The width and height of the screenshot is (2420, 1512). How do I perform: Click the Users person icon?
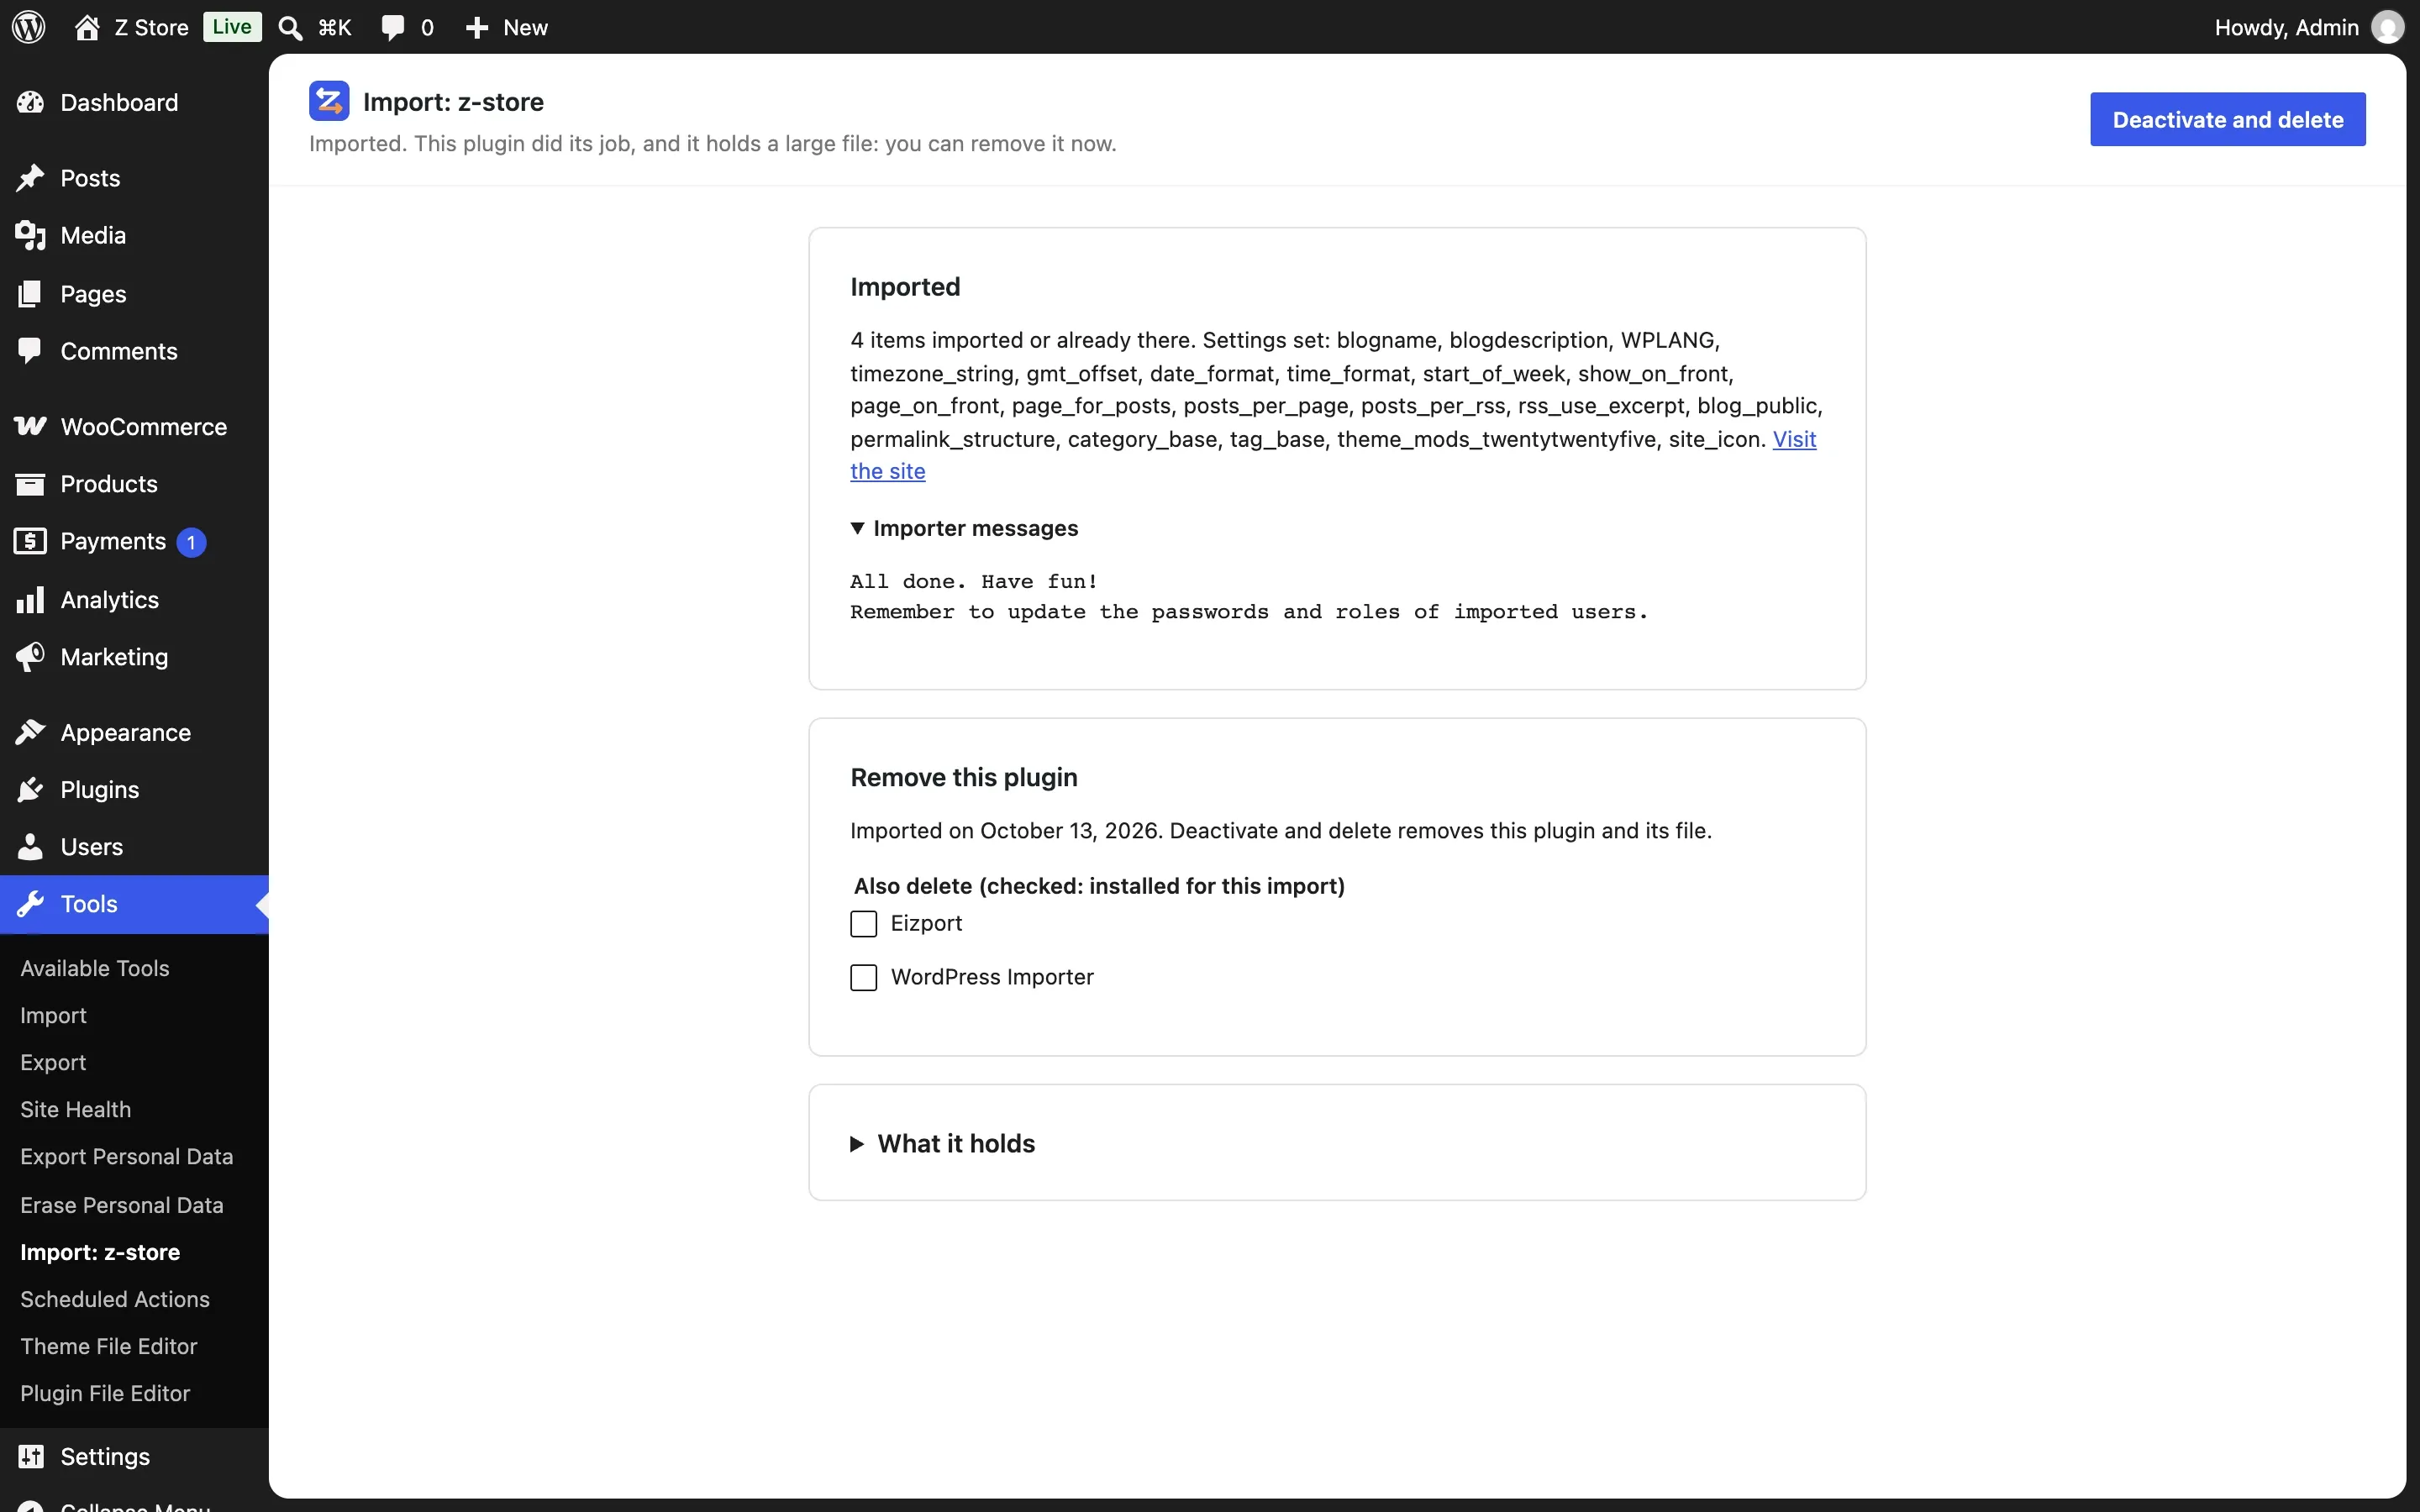pyautogui.click(x=30, y=847)
